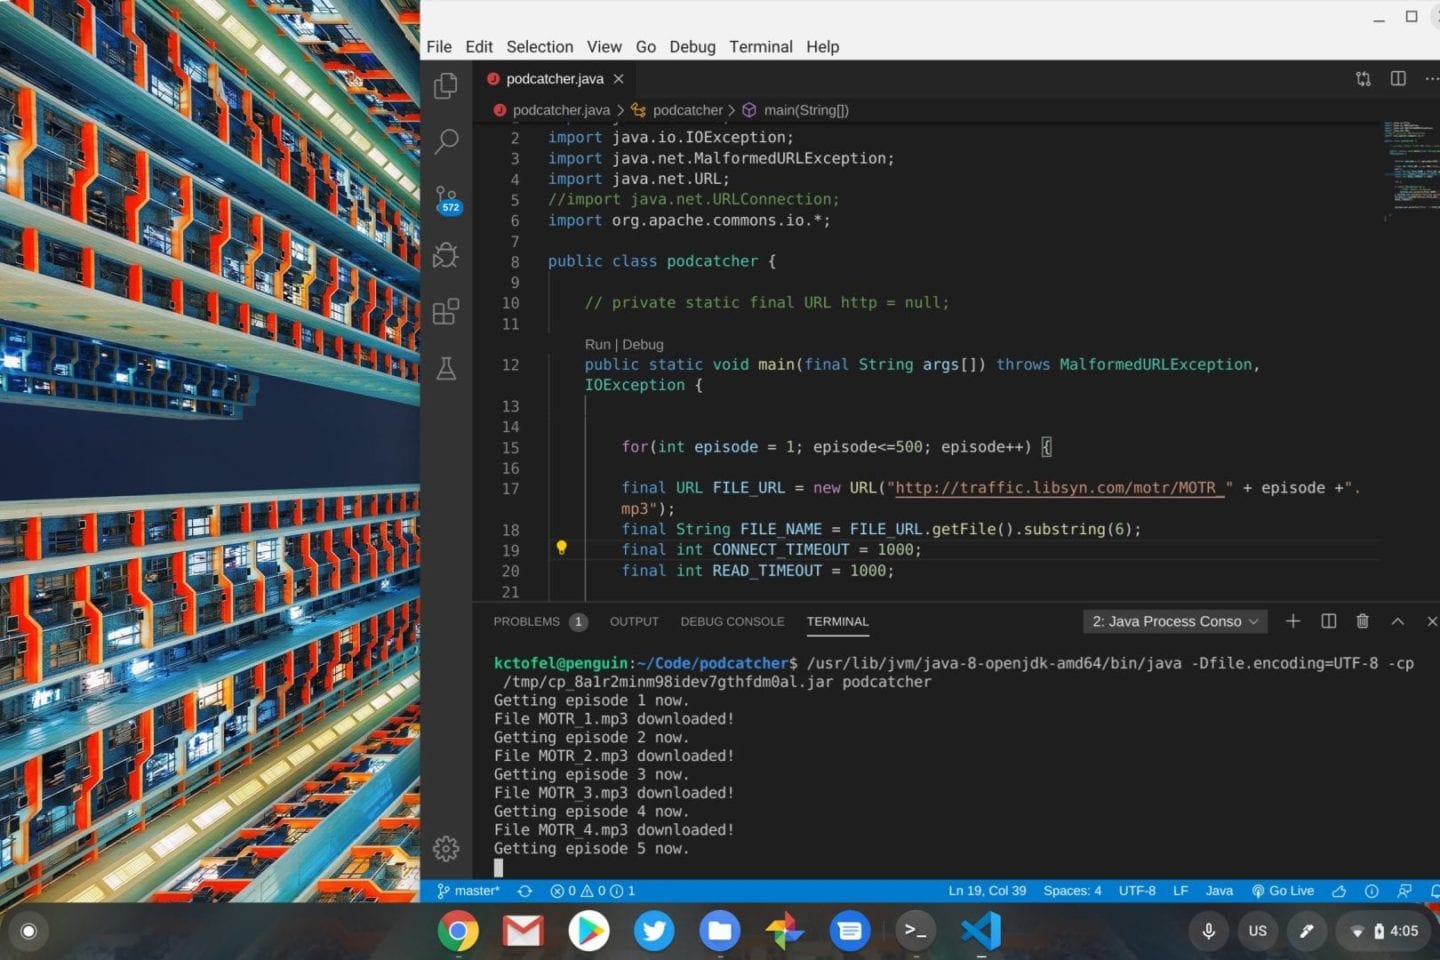The image size is (1440, 960).
Task: Open the Messages app from the shelf
Action: (850, 931)
